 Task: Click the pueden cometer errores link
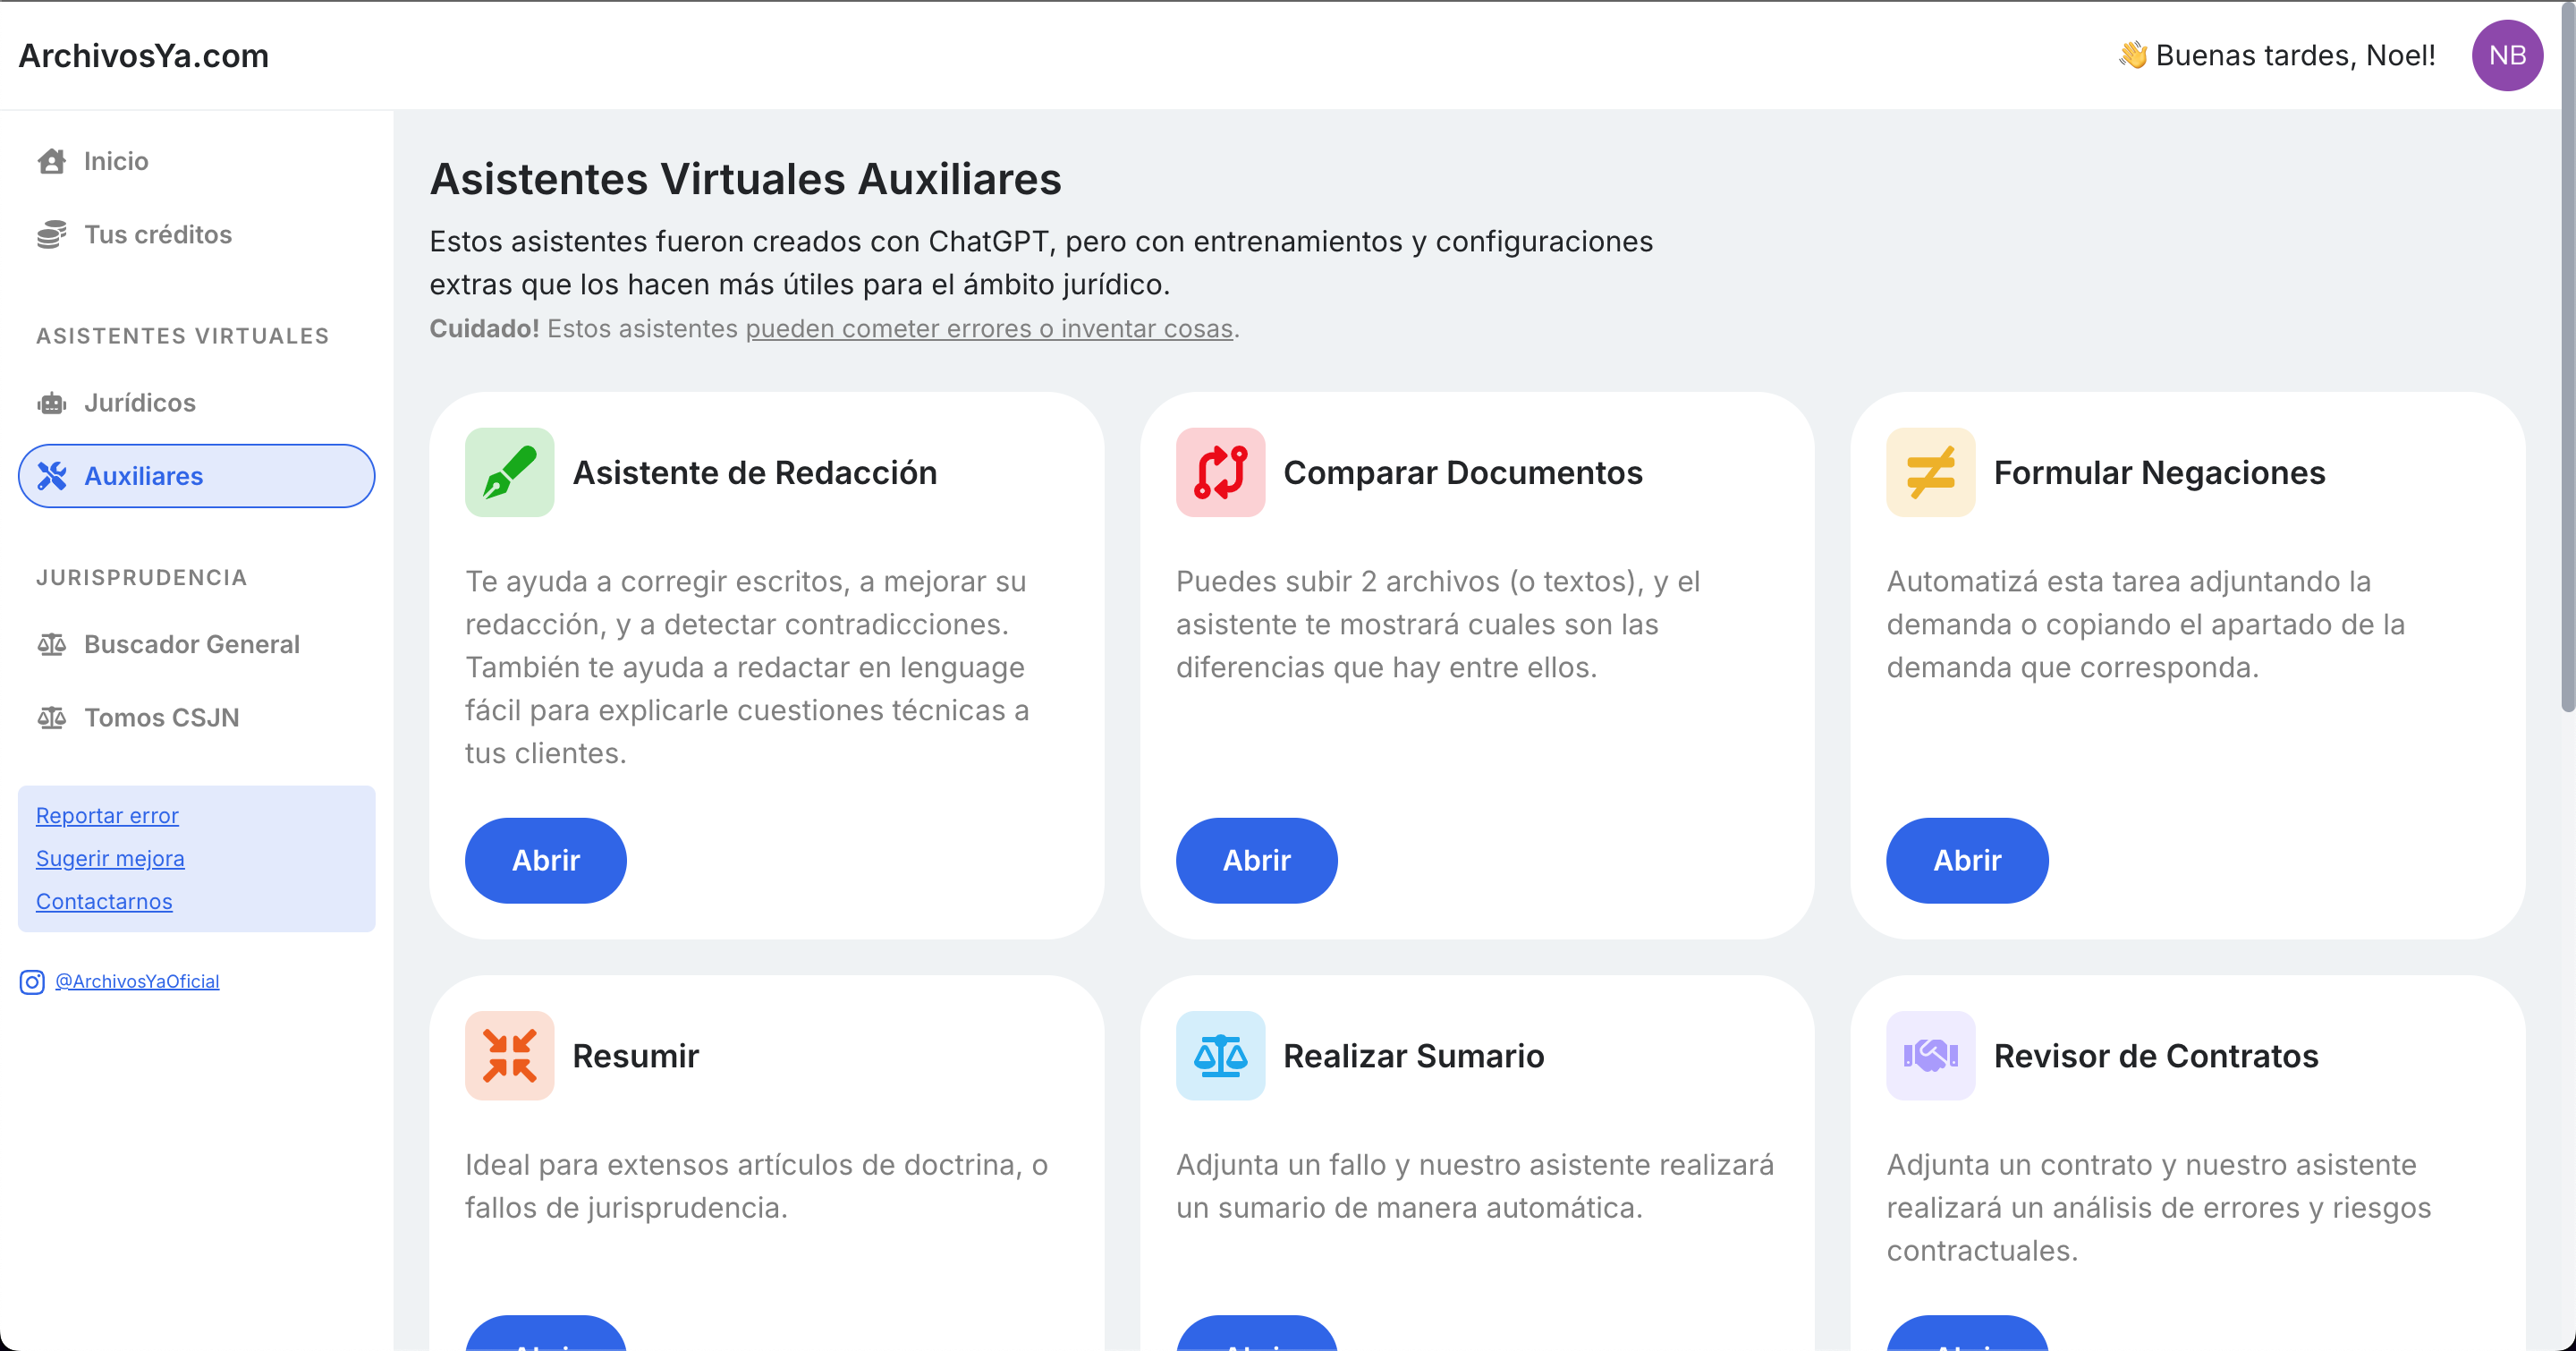[988, 328]
